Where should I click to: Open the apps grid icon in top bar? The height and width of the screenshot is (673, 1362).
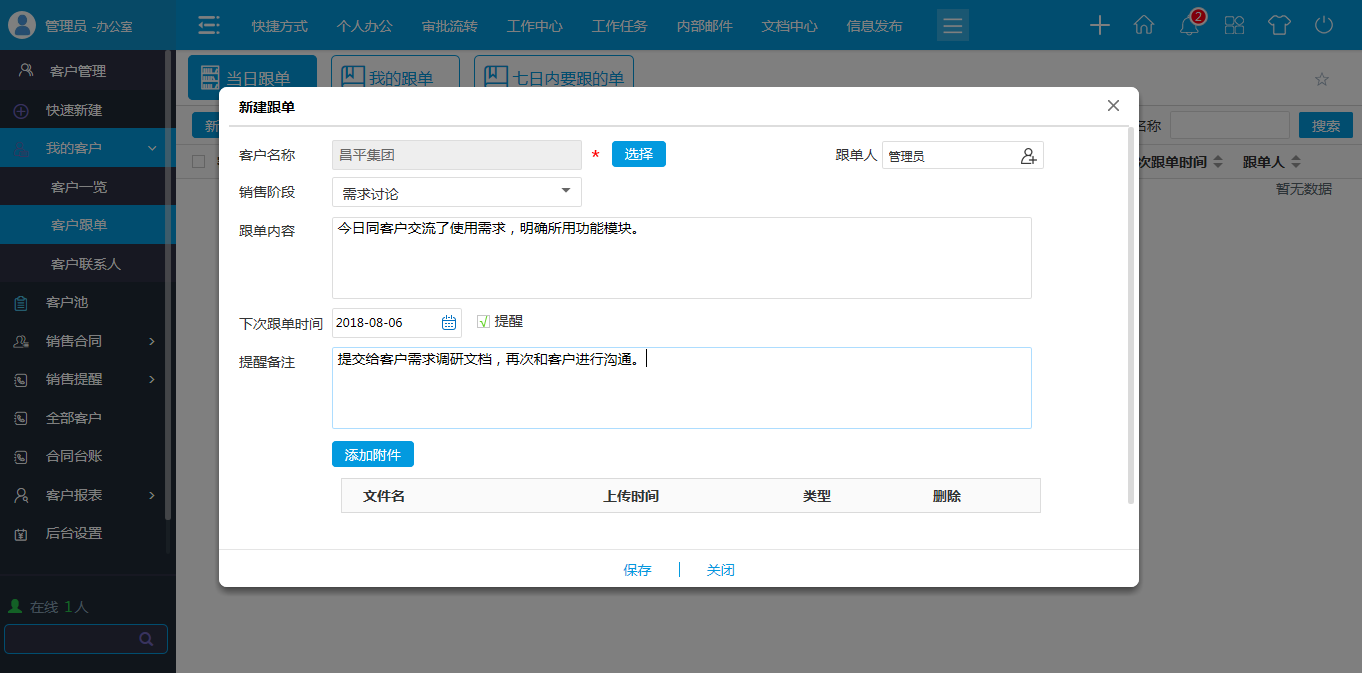pos(1234,25)
